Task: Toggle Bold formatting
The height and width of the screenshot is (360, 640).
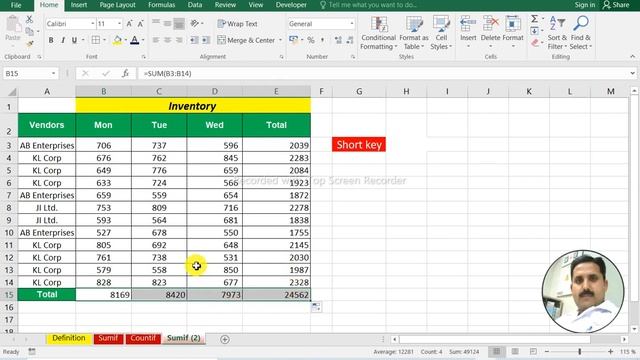Action: pyautogui.click(x=51, y=40)
